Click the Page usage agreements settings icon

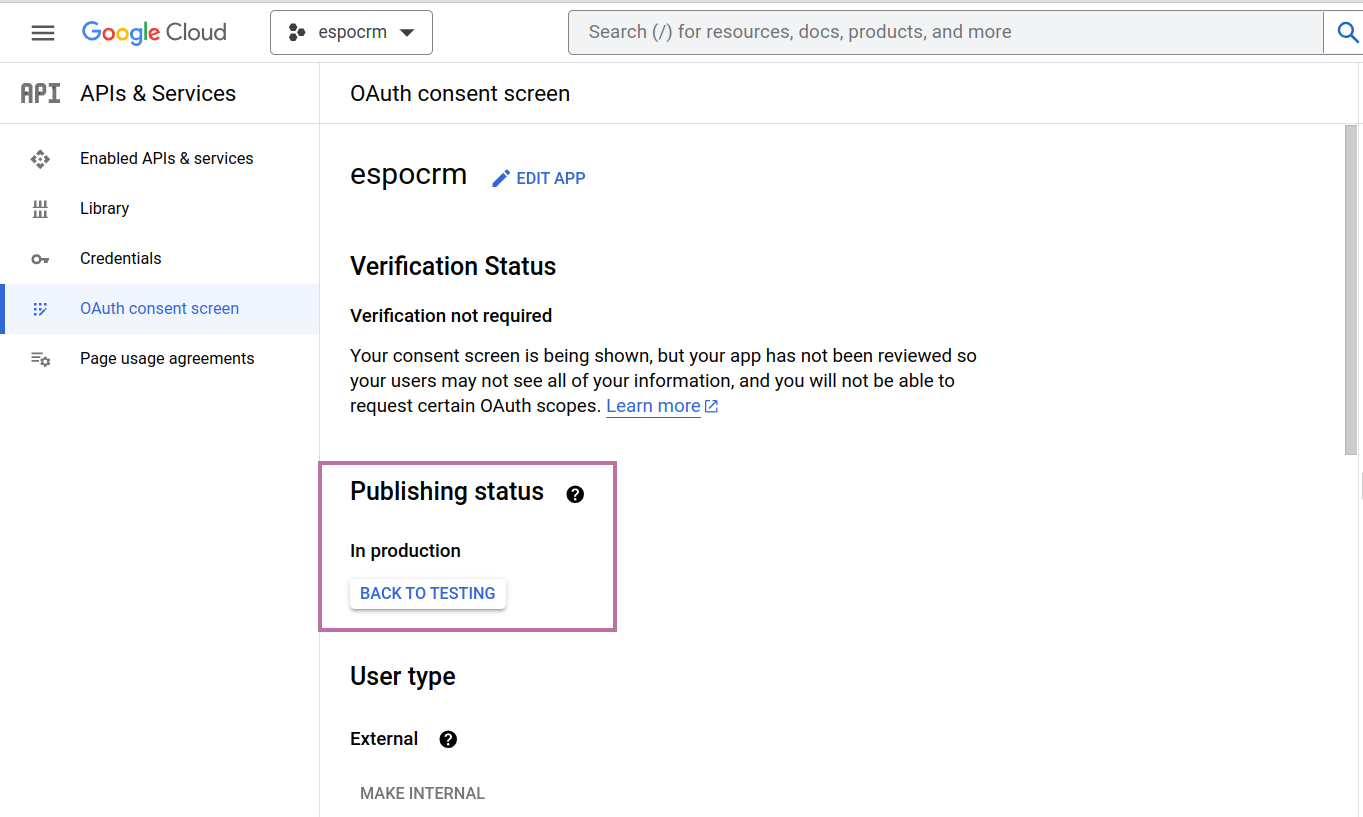point(40,359)
